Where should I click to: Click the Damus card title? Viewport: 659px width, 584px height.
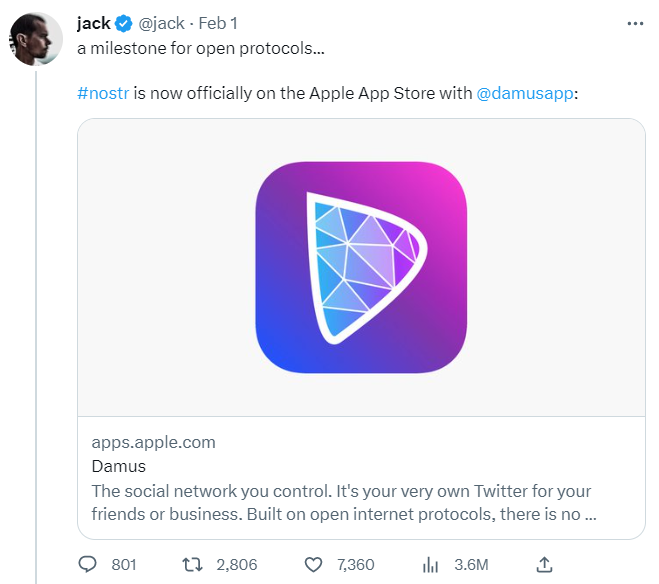[118, 466]
